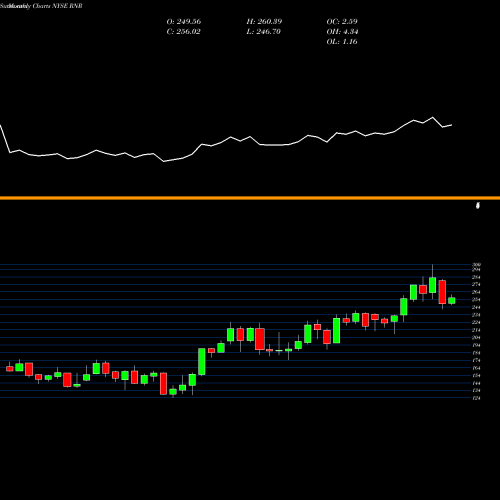
Task: Click the 254 price axis label
Action: (x=476, y=300)
